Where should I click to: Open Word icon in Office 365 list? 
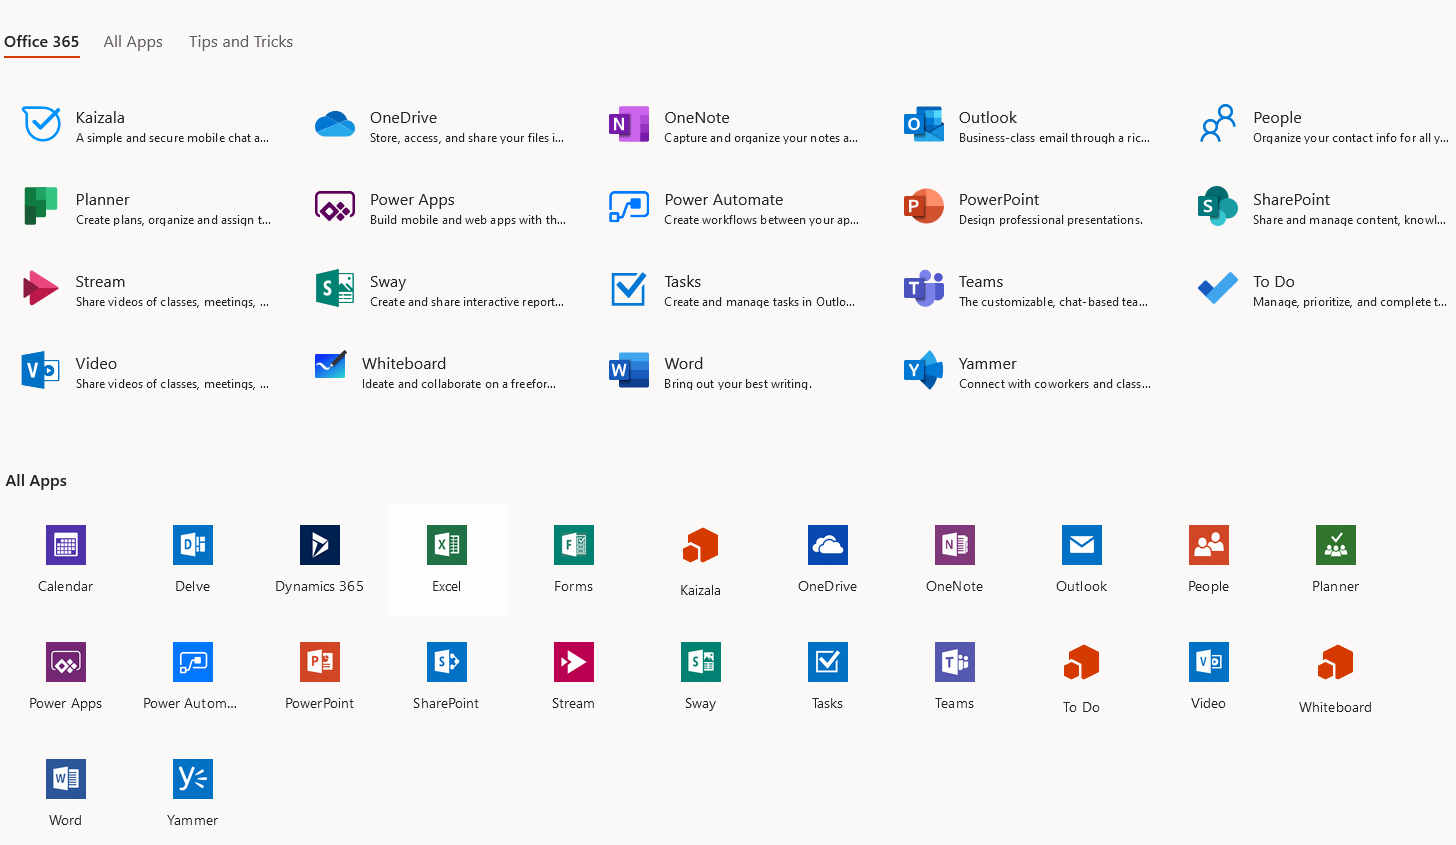pos(630,370)
